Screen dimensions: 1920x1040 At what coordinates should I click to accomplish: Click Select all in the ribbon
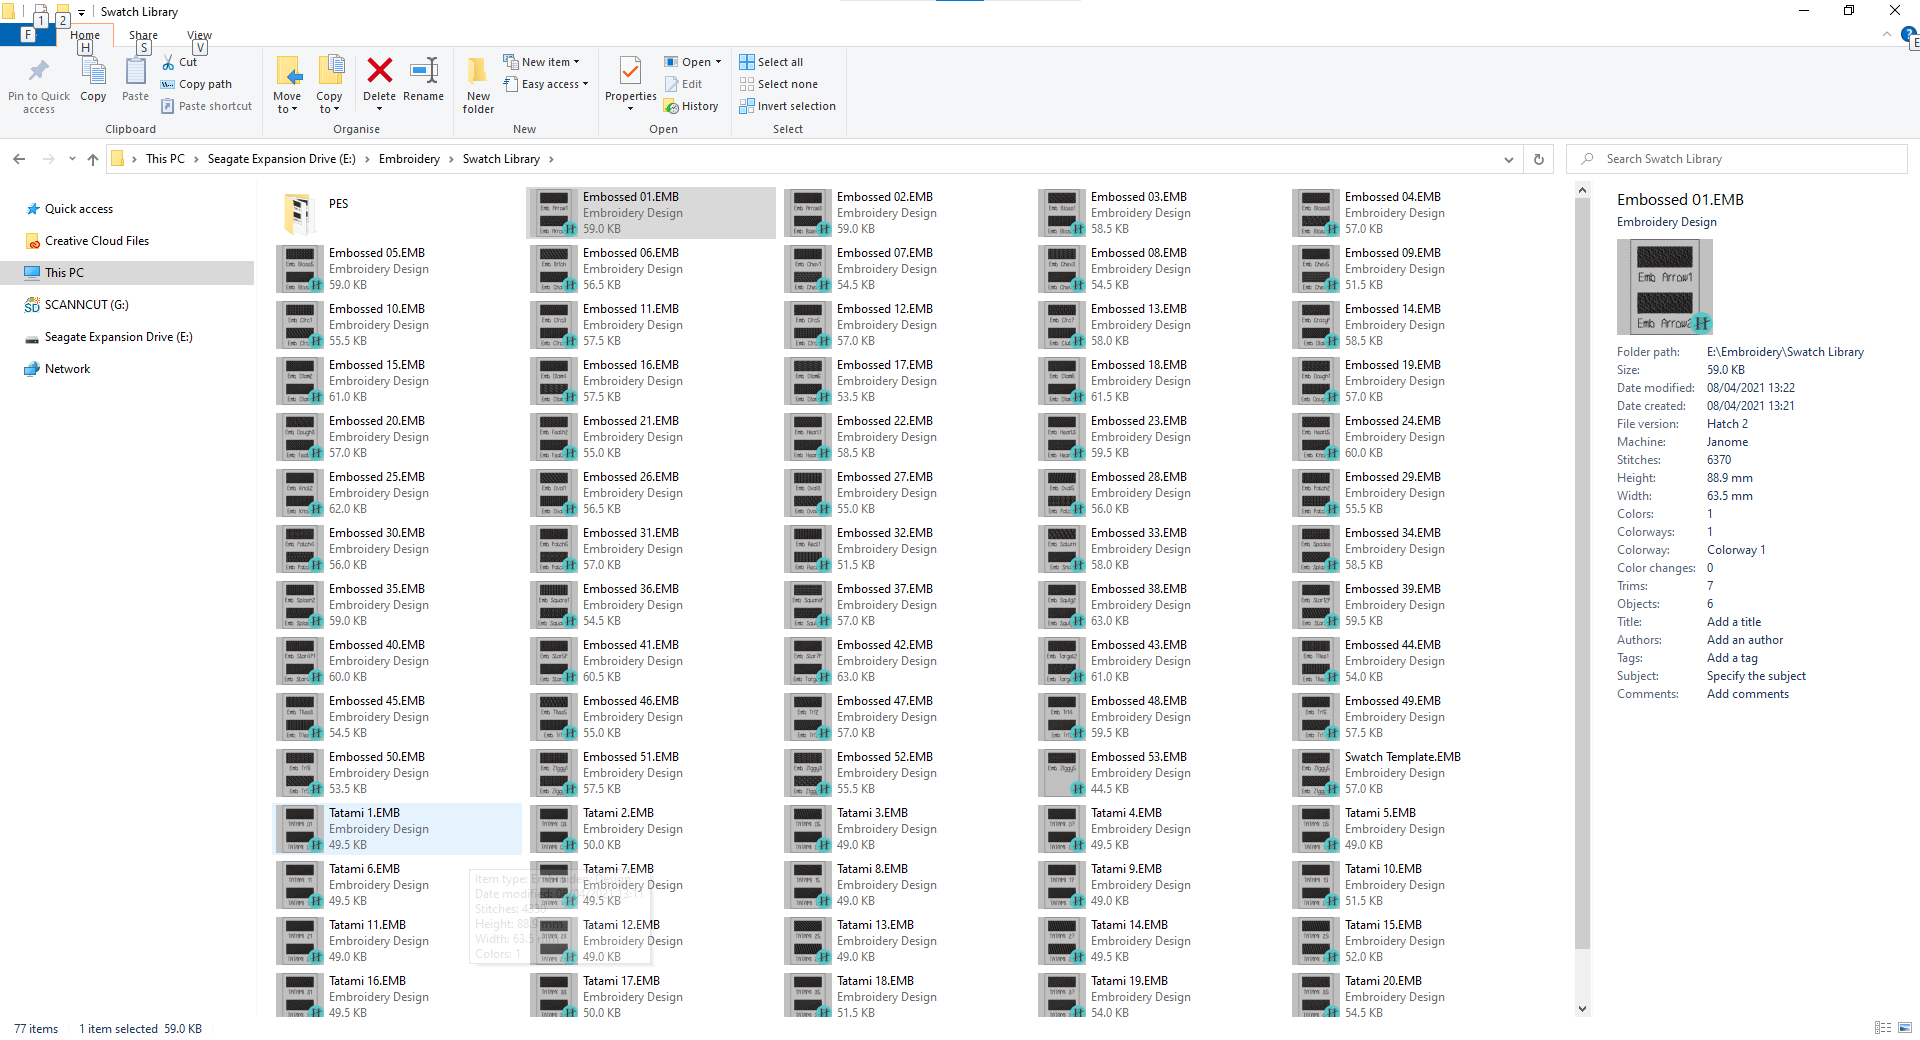click(x=771, y=62)
